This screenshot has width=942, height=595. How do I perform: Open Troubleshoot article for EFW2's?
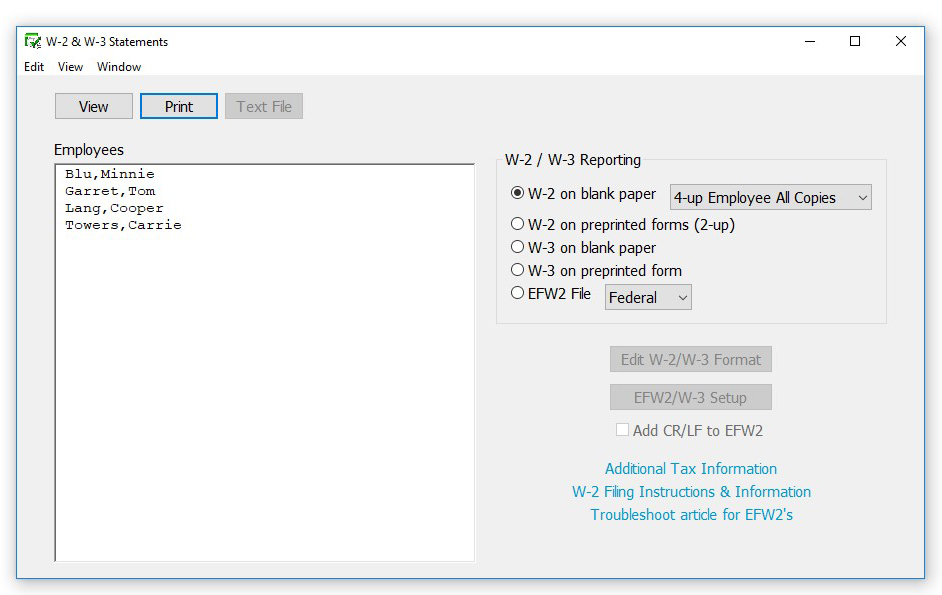point(693,514)
